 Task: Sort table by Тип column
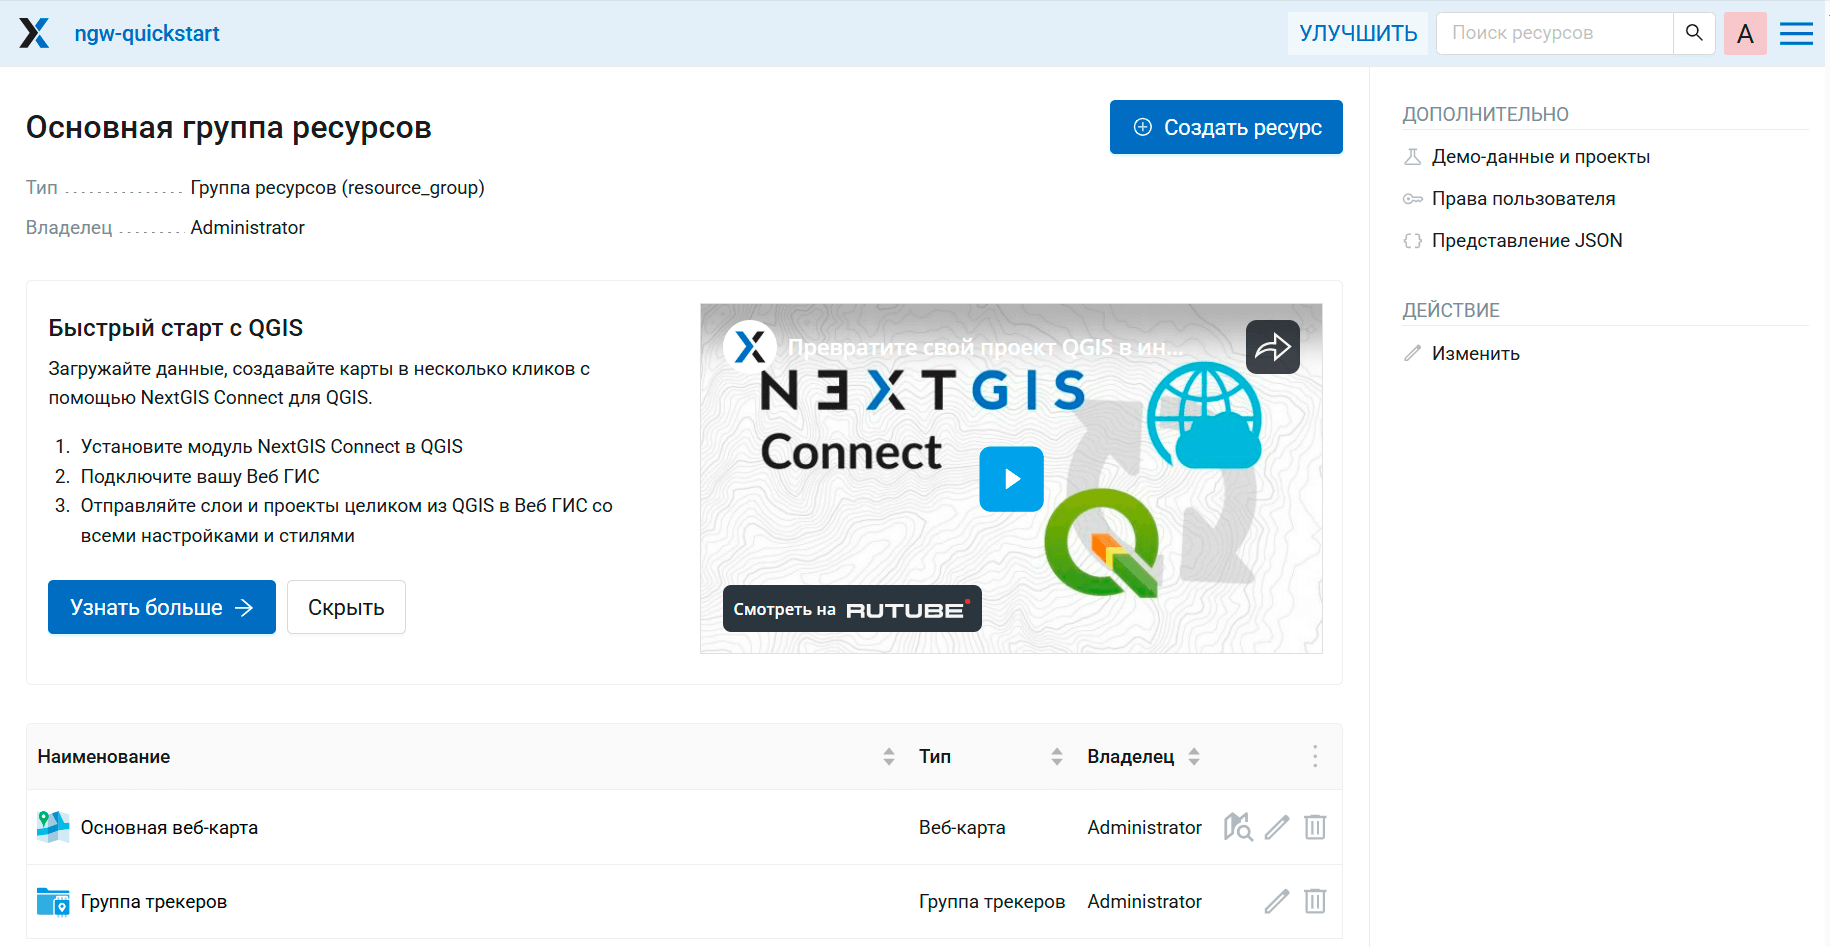click(1057, 757)
